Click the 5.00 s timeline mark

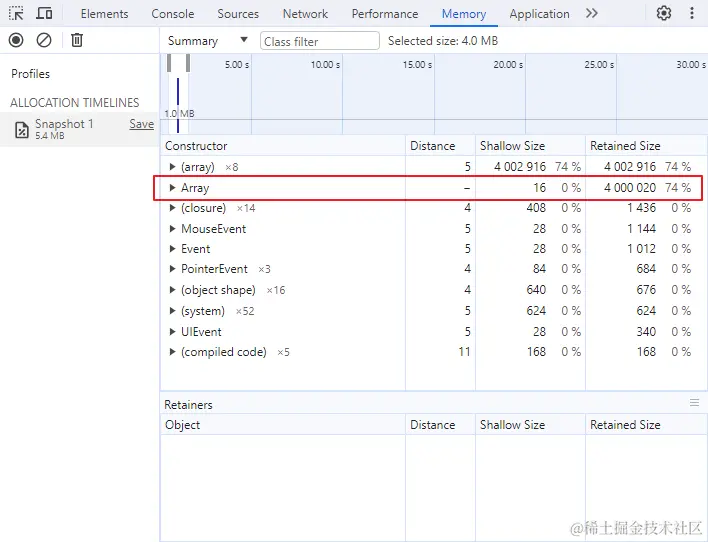(237, 65)
